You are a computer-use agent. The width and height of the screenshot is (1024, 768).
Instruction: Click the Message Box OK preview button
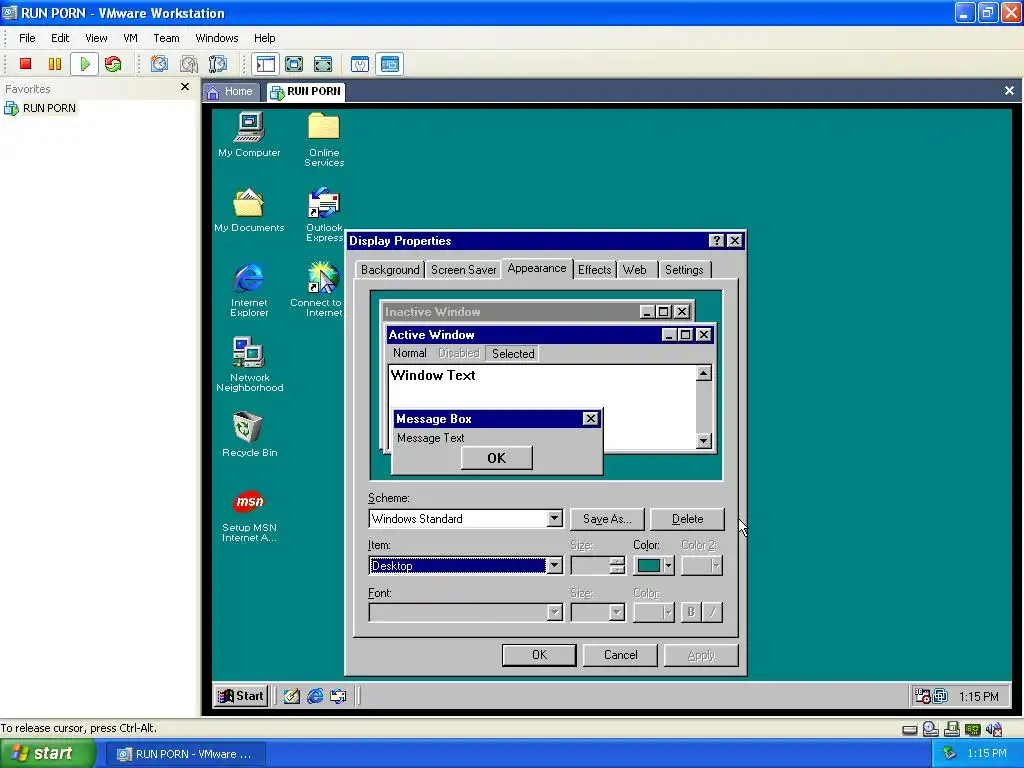coord(496,458)
